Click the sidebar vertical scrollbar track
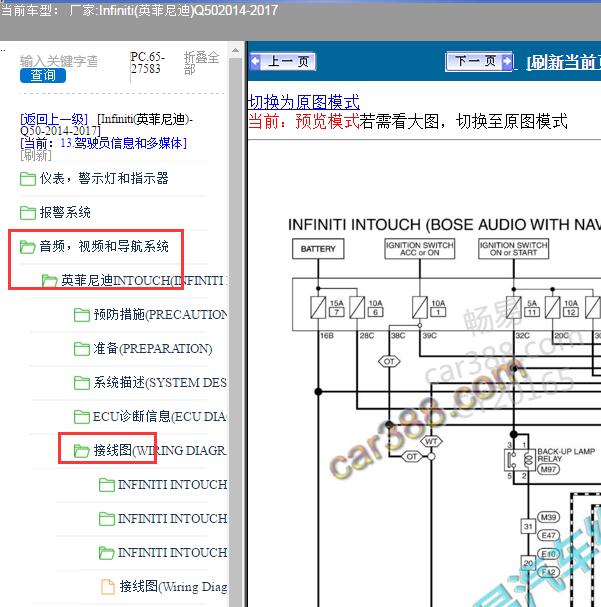This screenshot has width=601, height=607. click(x=235, y=333)
